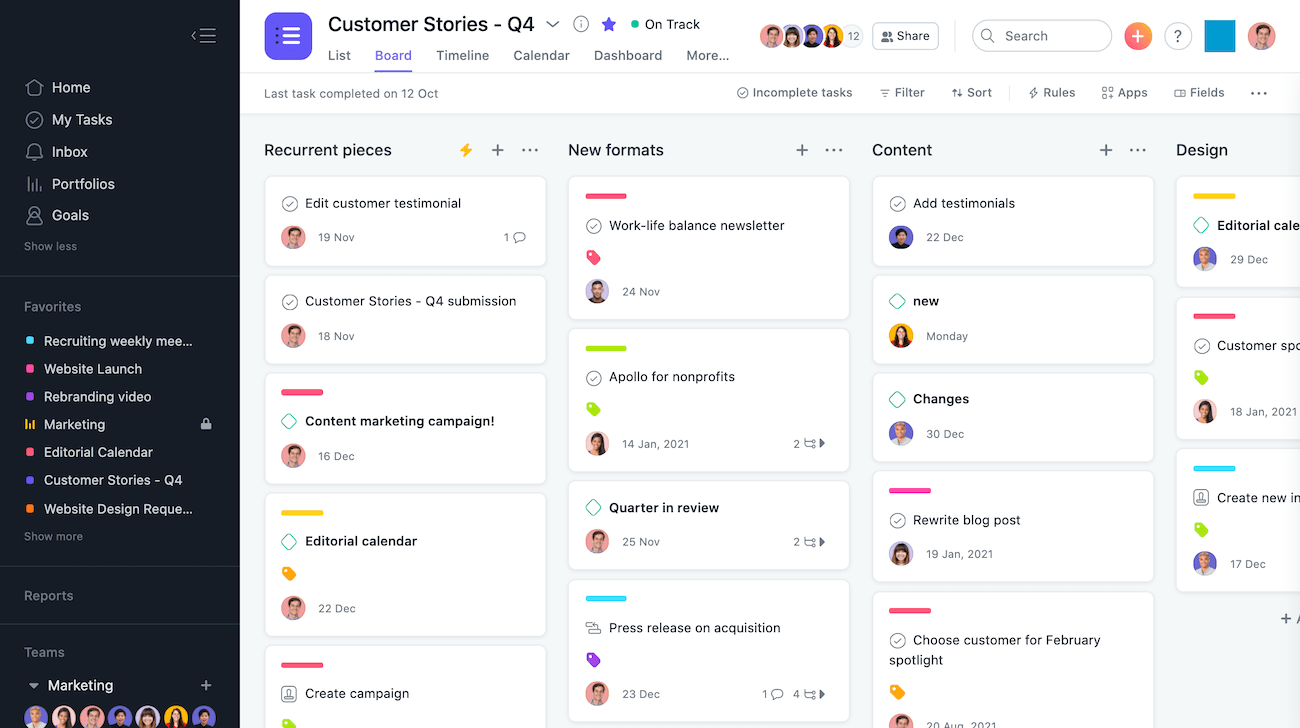Open the project title dropdown arrow

coord(553,24)
